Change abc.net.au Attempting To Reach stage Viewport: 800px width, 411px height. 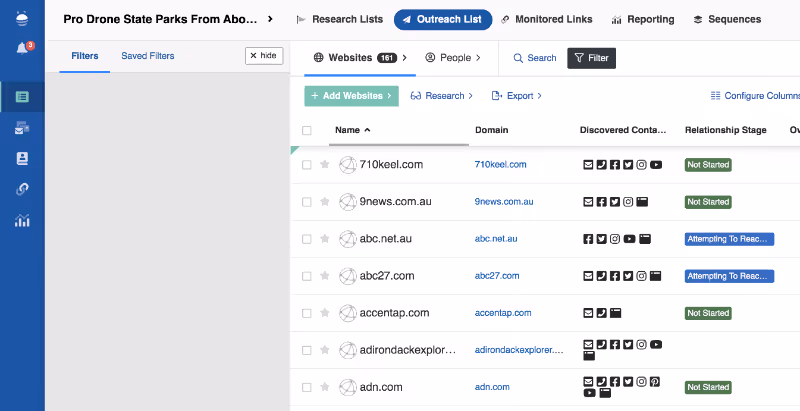pos(729,239)
